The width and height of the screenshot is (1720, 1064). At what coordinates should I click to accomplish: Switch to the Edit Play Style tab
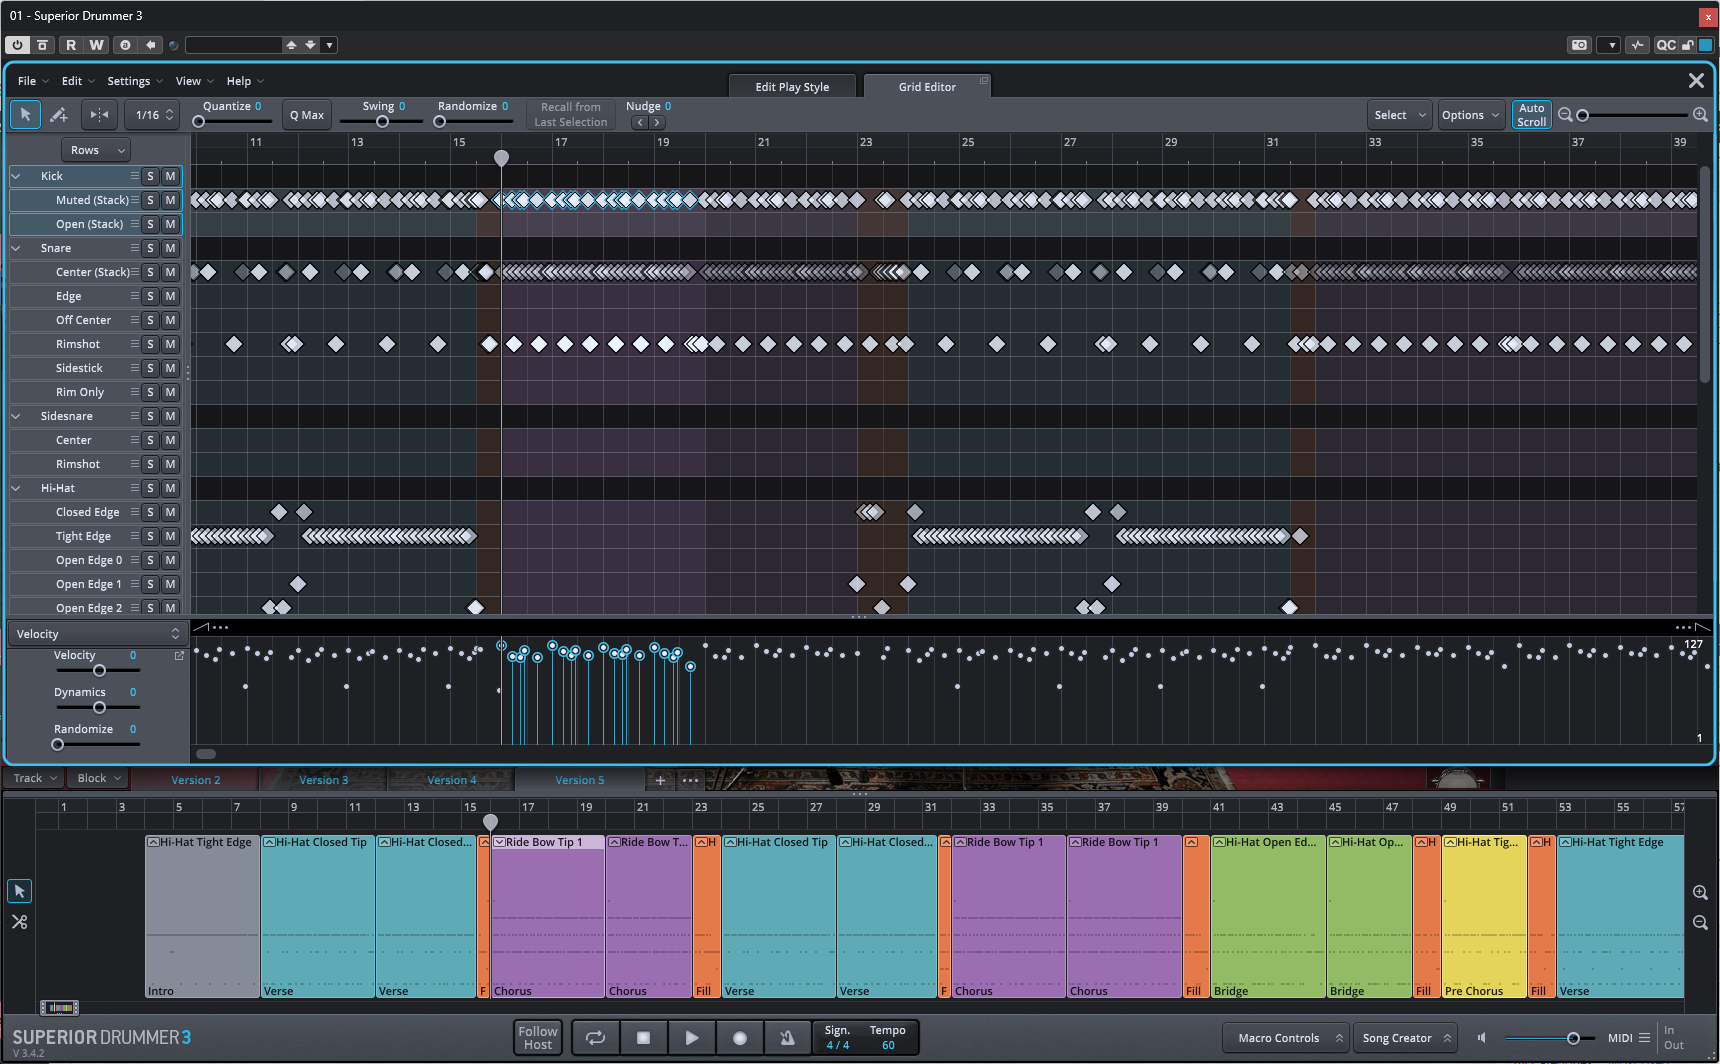point(792,87)
